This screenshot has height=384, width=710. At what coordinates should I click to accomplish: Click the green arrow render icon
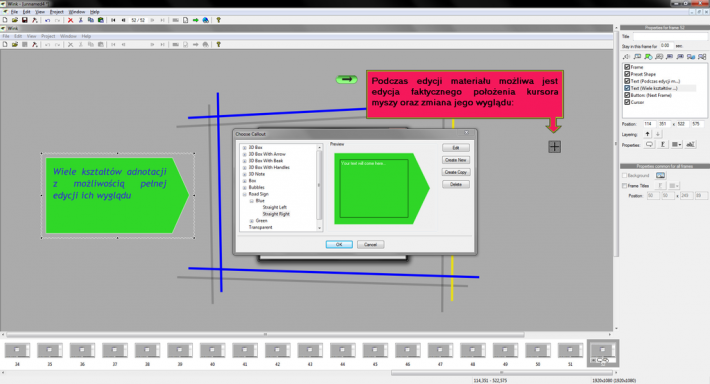click(x=196, y=20)
